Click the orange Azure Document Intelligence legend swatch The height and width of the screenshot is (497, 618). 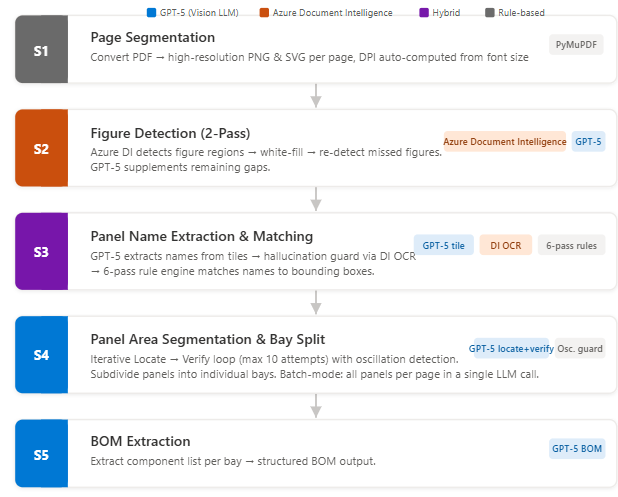point(264,13)
